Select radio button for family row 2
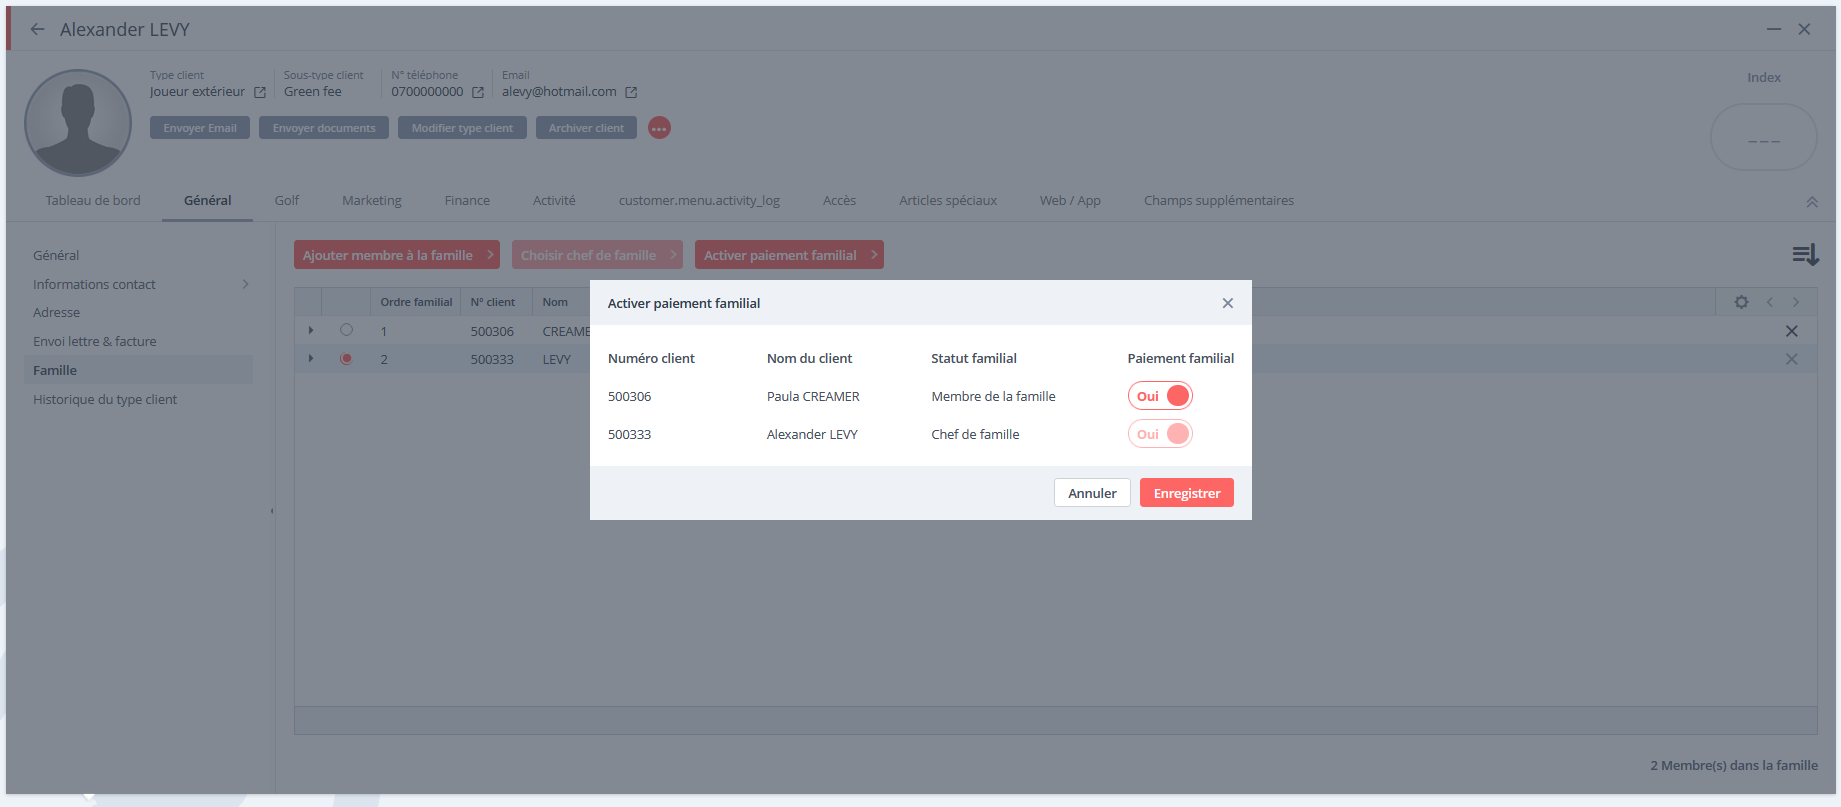1841x807 pixels. tap(346, 358)
